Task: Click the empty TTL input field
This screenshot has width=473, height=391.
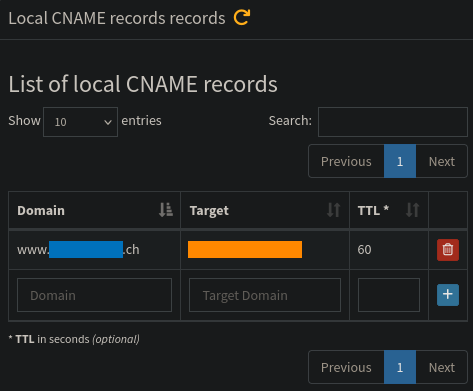Action: pos(389,295)
